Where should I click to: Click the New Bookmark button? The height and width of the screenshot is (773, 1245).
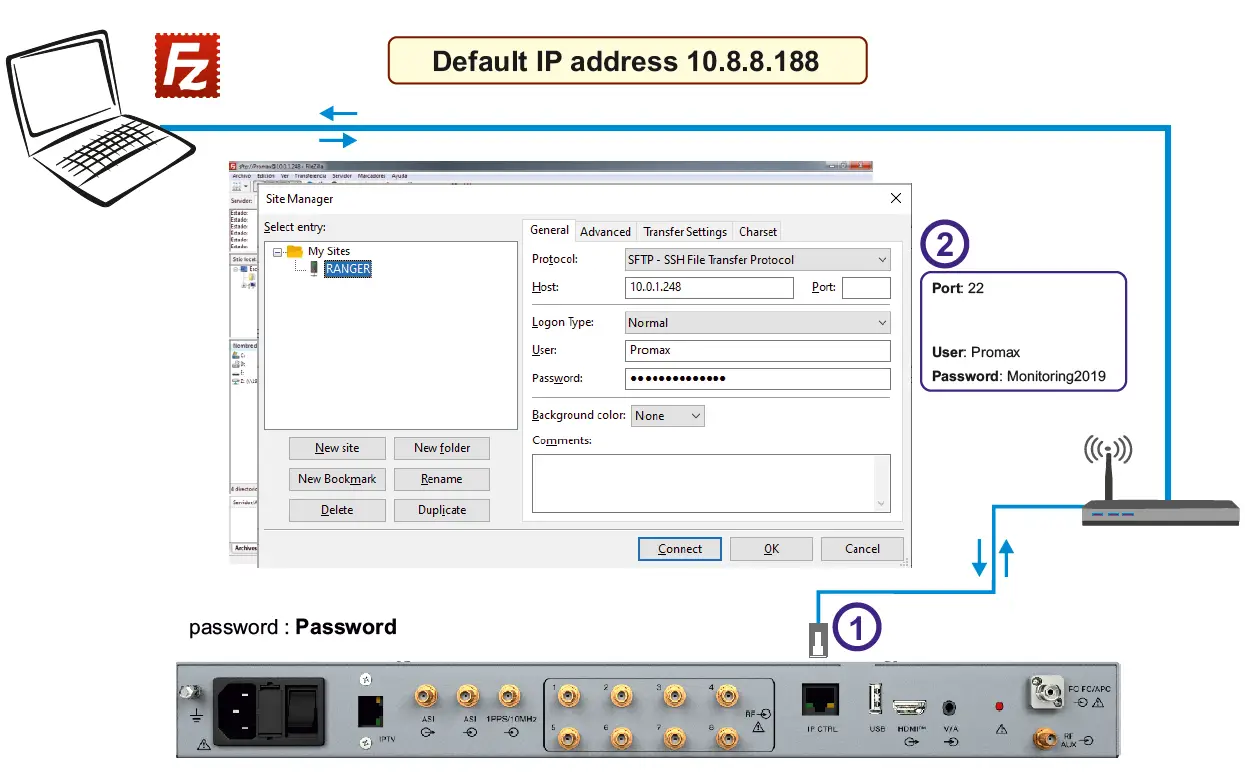337,479
